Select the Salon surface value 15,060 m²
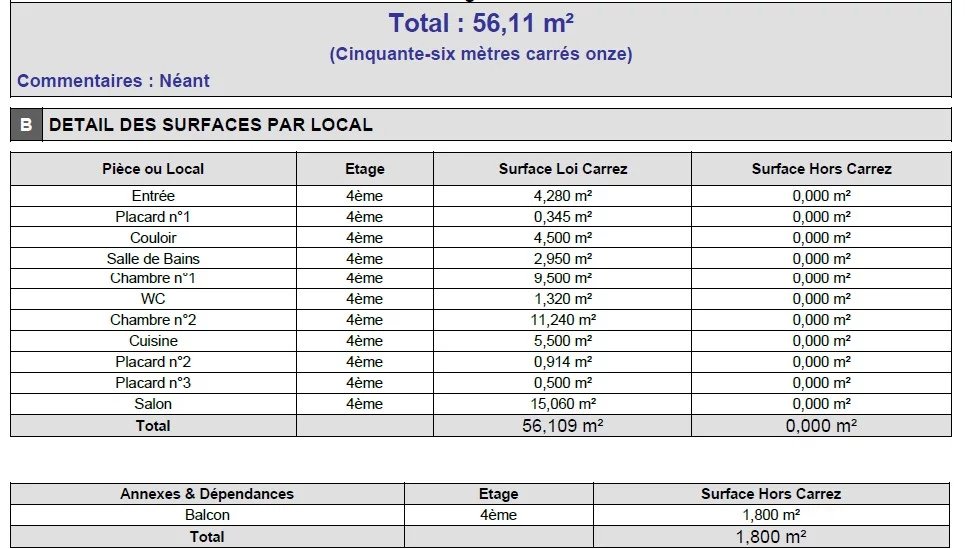 click(562, 404)
